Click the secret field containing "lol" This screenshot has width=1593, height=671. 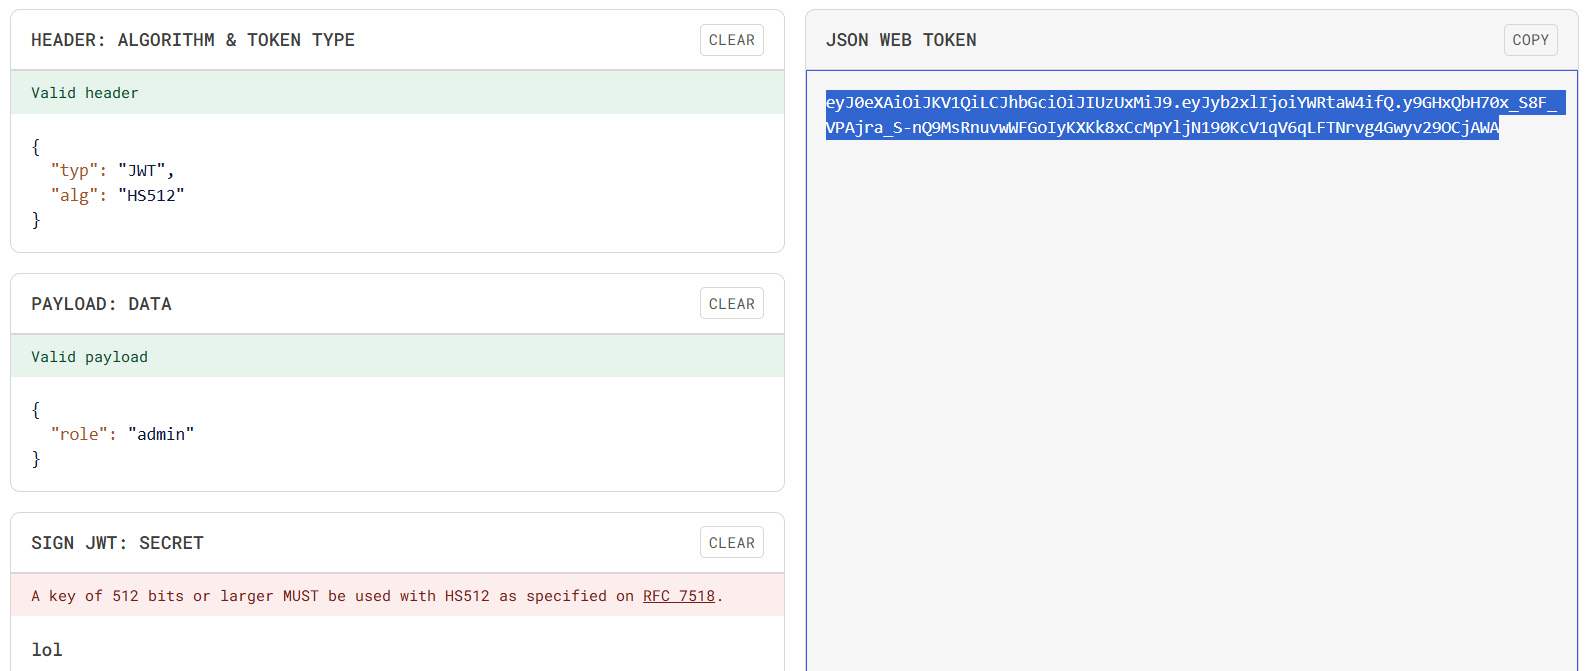pos(47,650)
